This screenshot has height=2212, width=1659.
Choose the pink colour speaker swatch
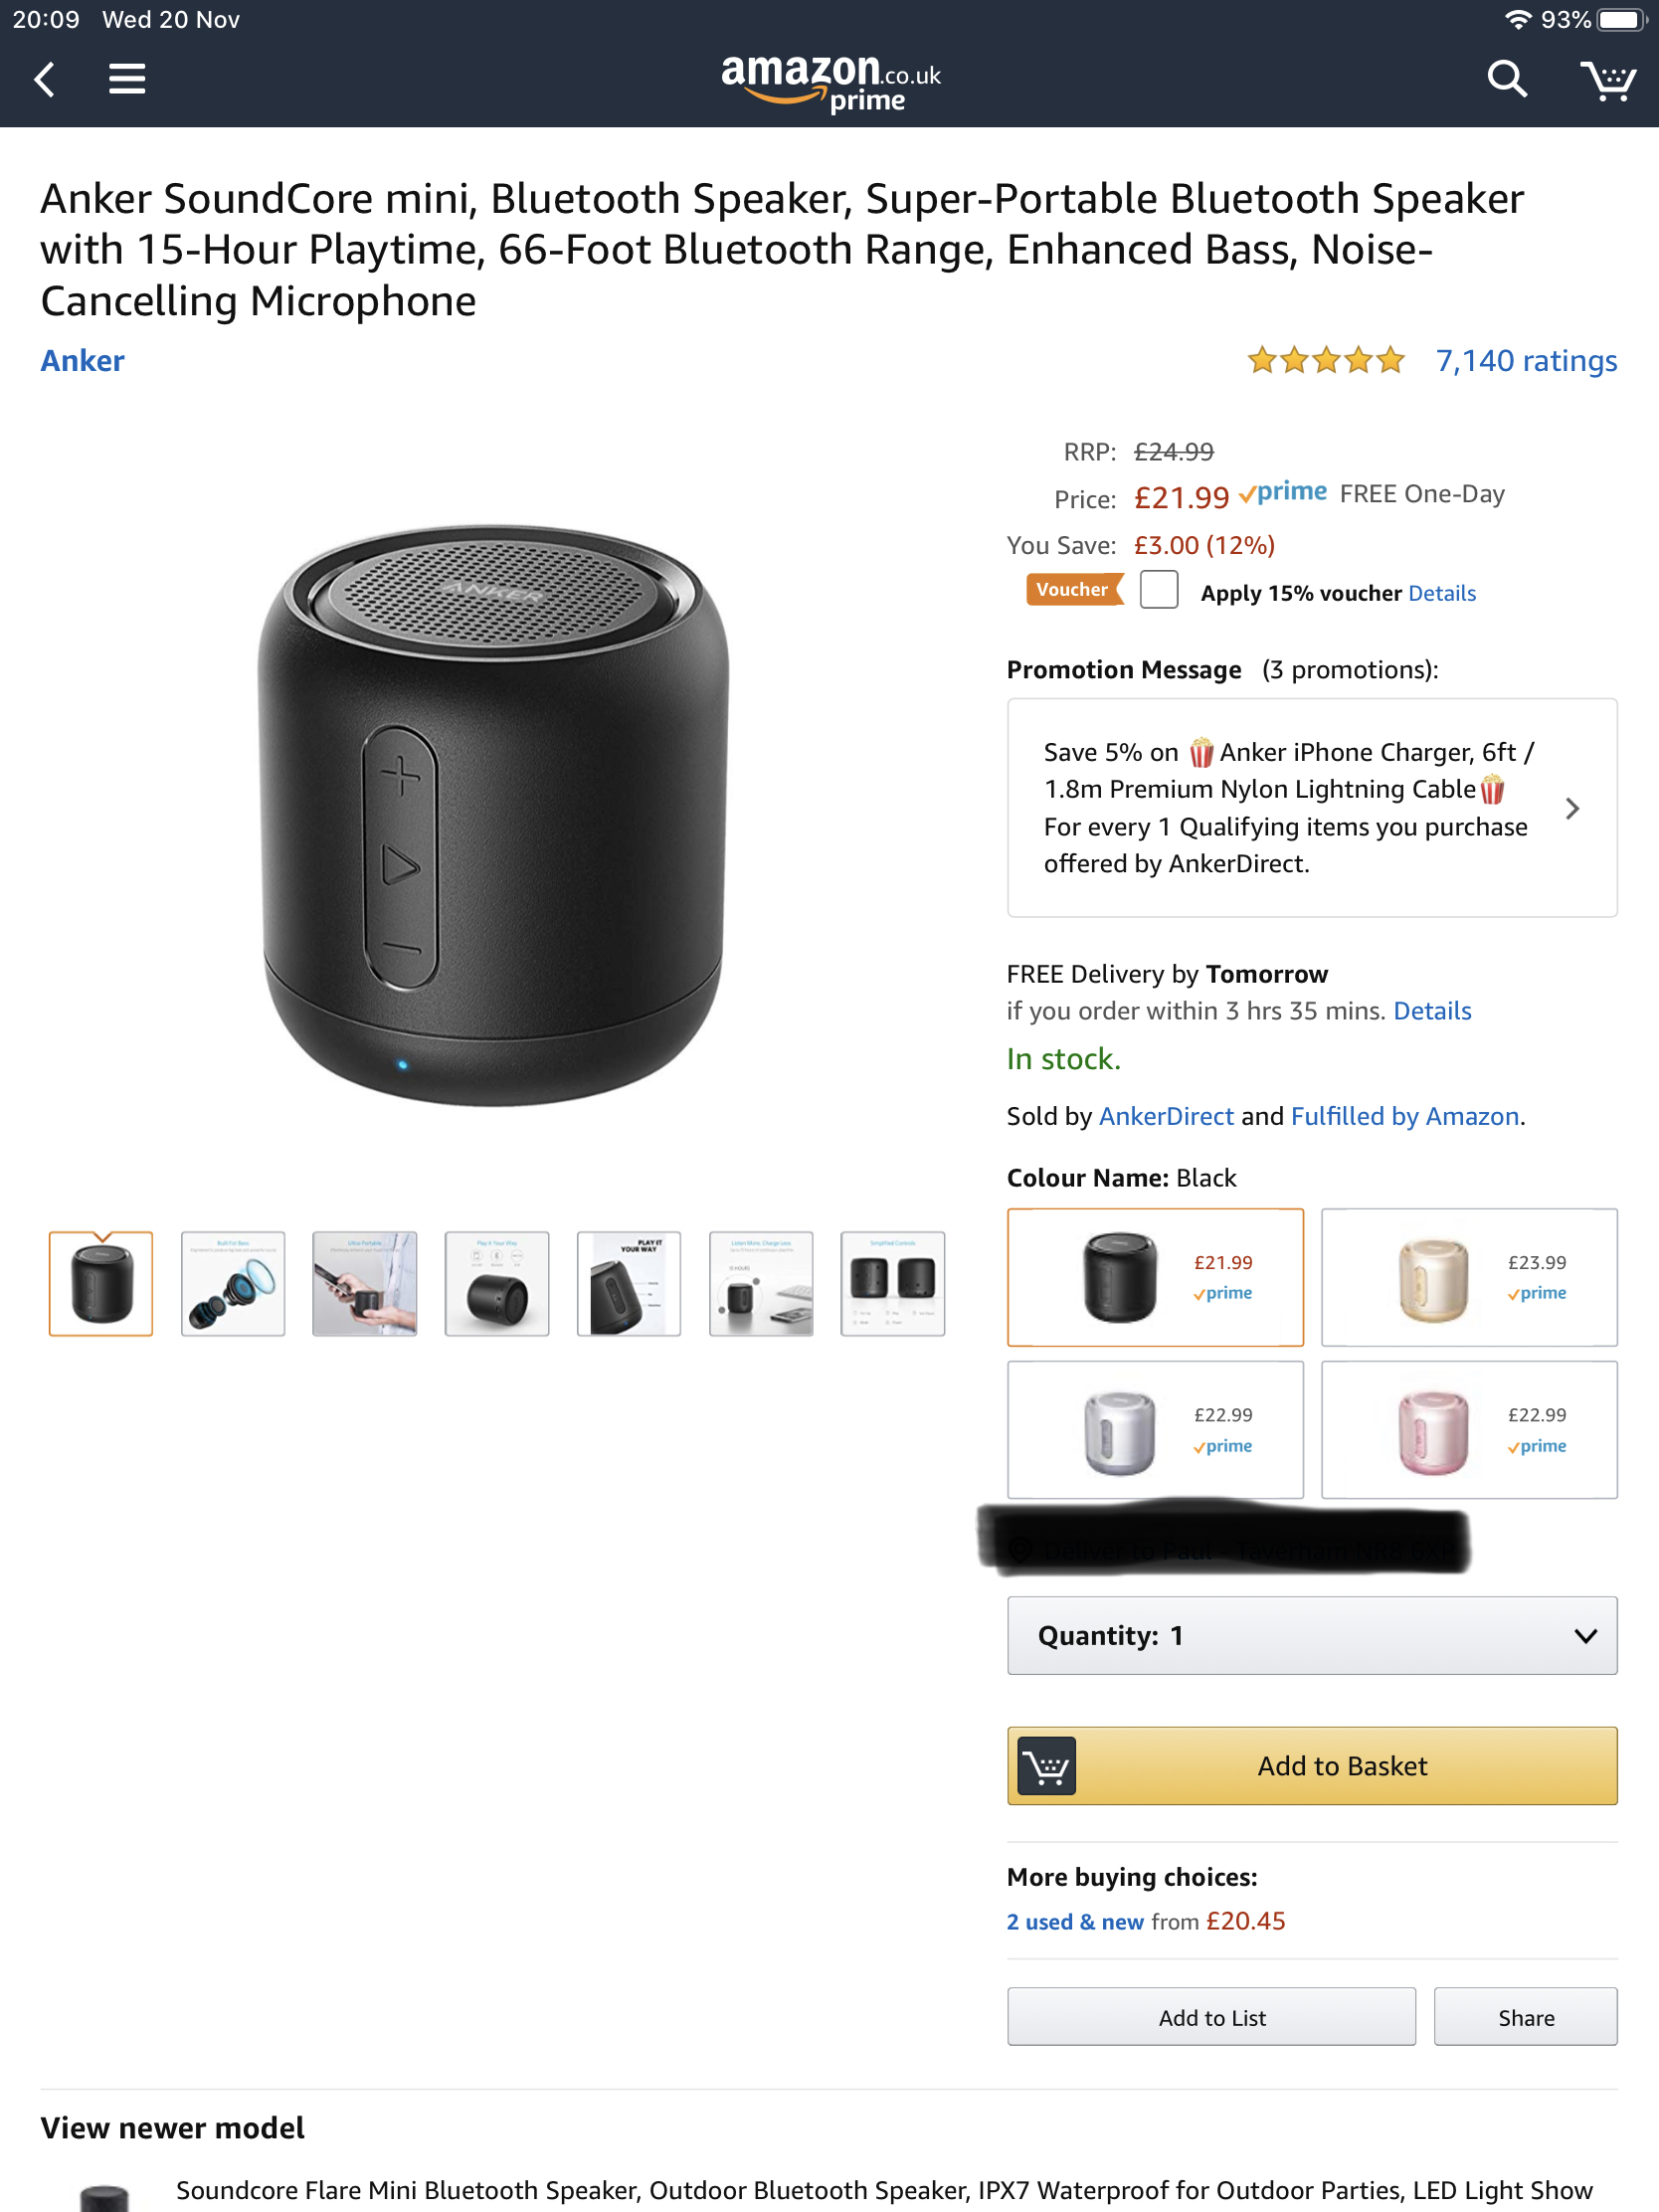point(1469,1430)
